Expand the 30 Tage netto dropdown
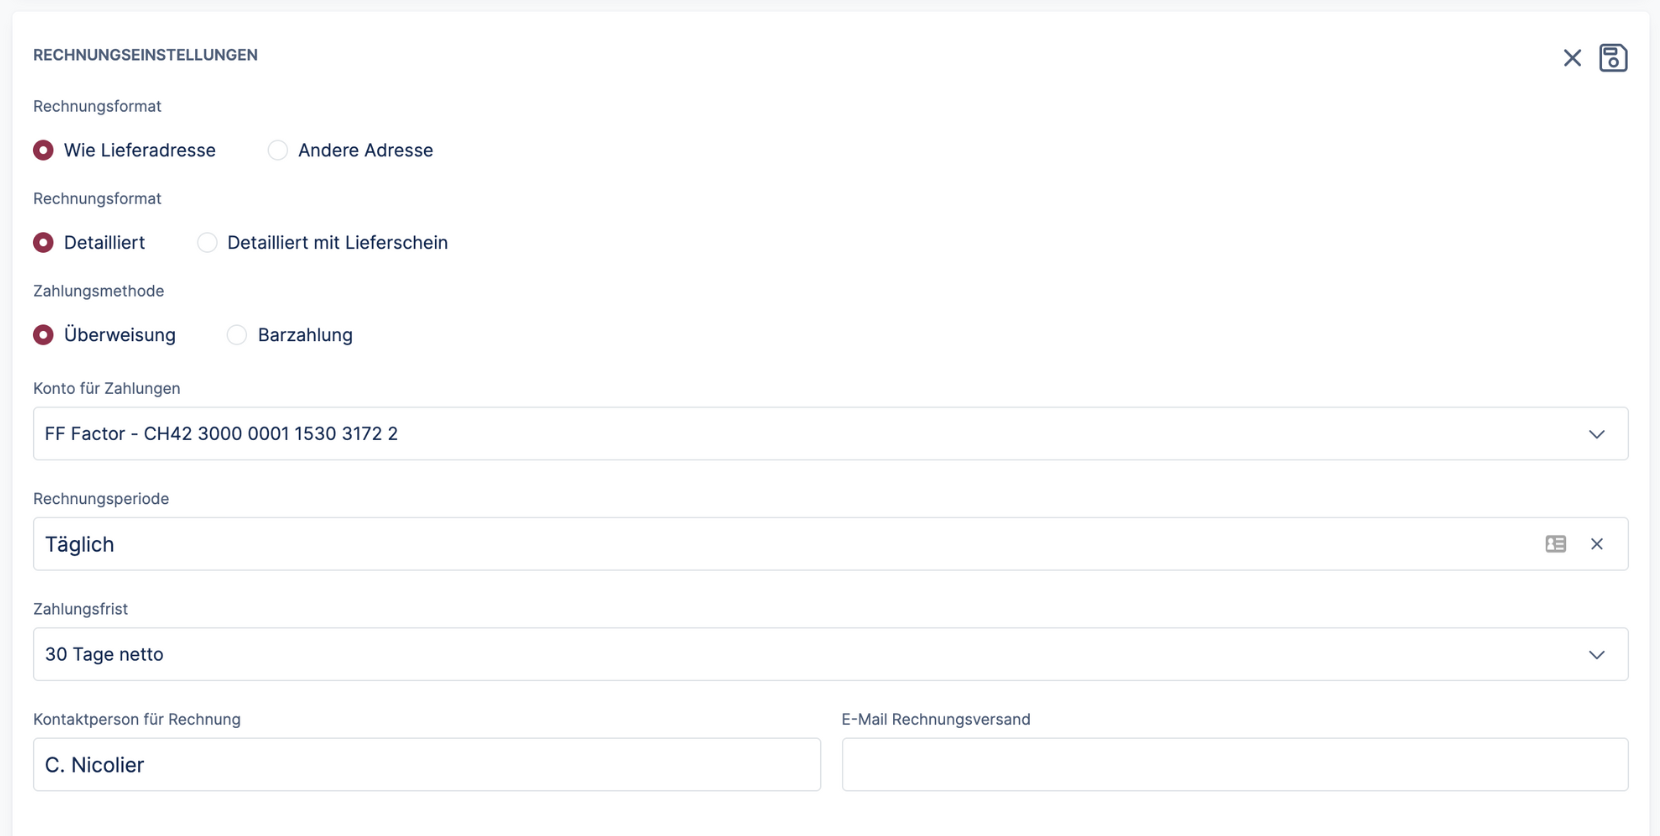The image size is (1660, 836). 800,655
